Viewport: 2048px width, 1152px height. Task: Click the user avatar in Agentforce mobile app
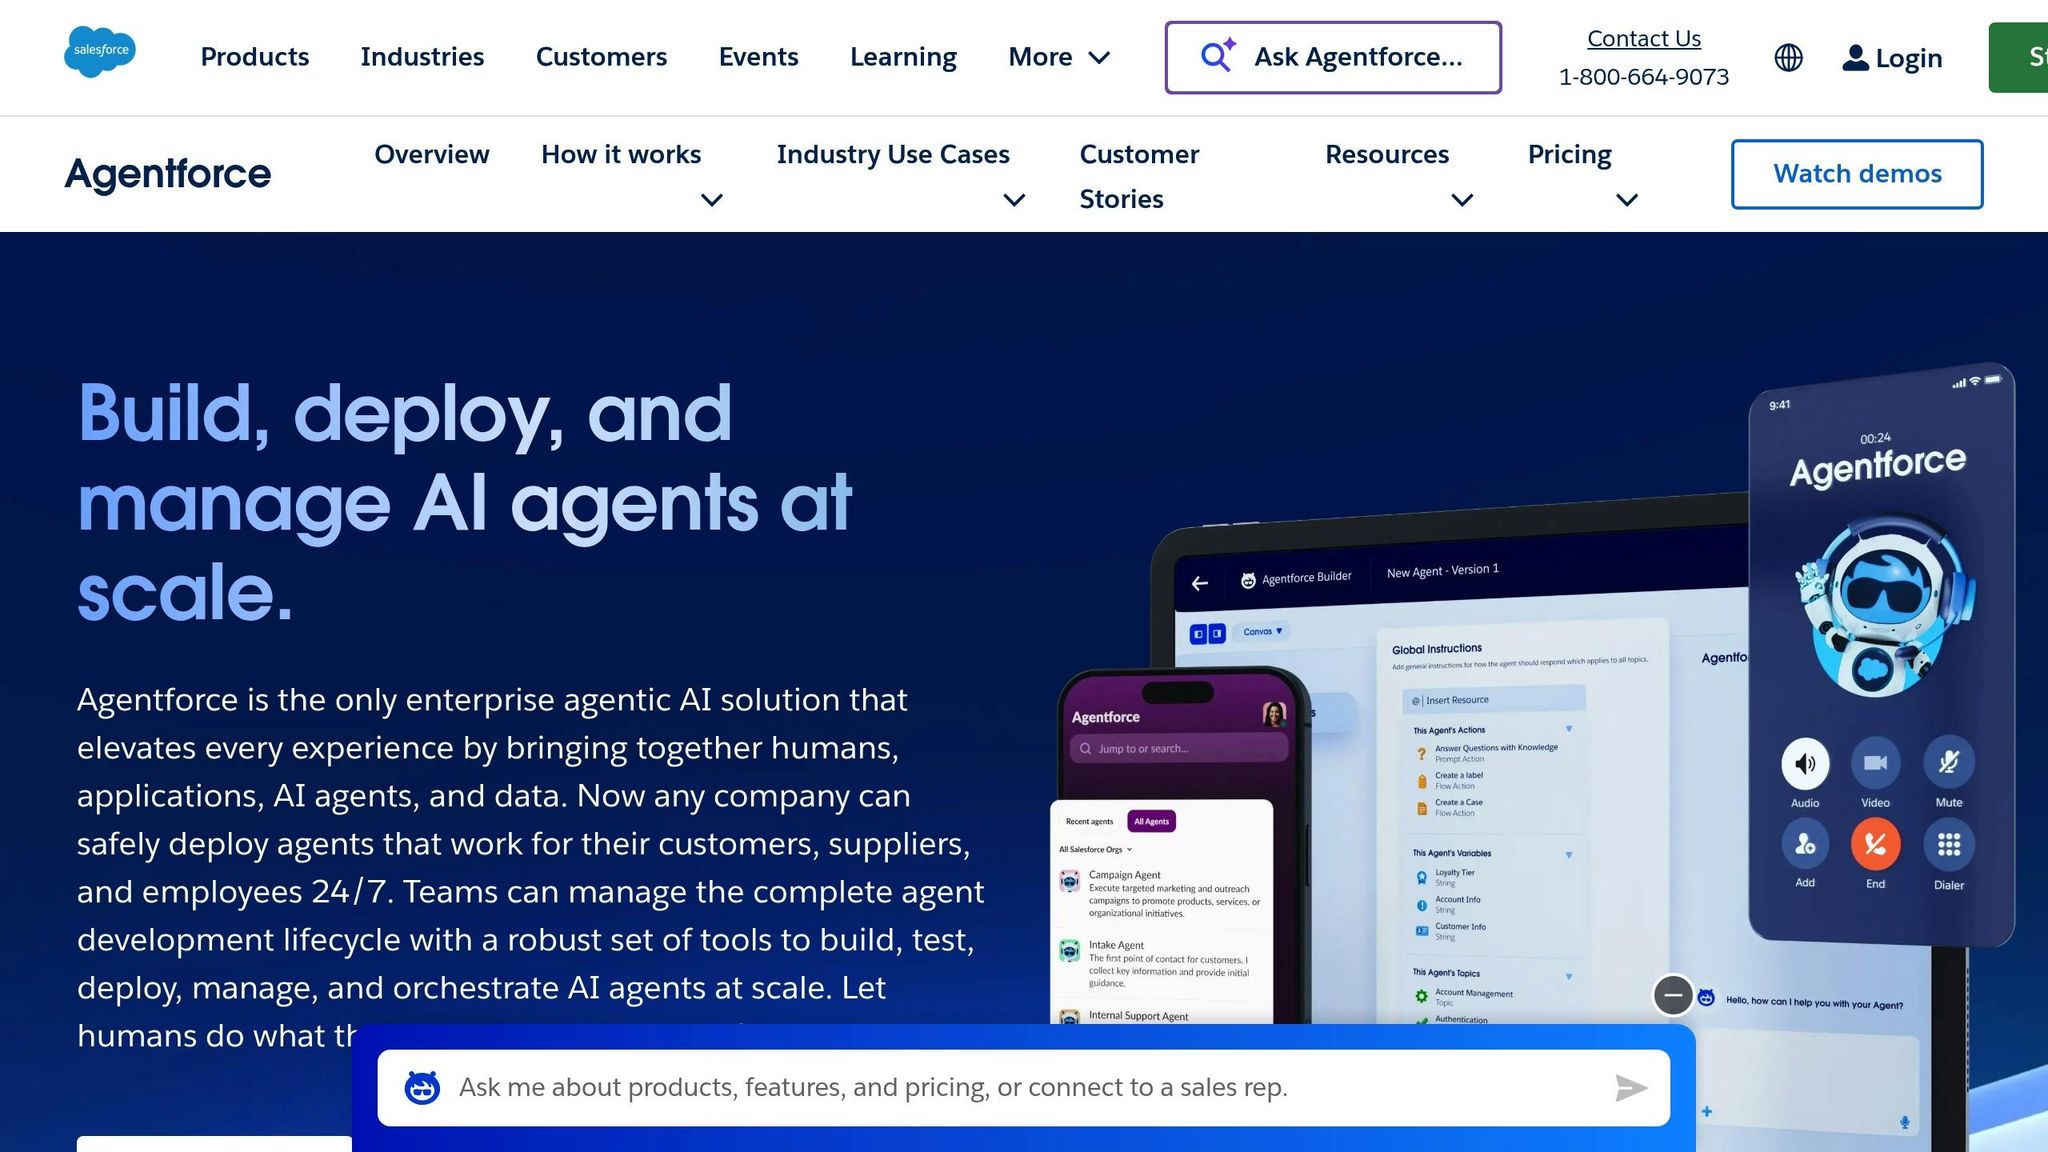coord(1274,714)
